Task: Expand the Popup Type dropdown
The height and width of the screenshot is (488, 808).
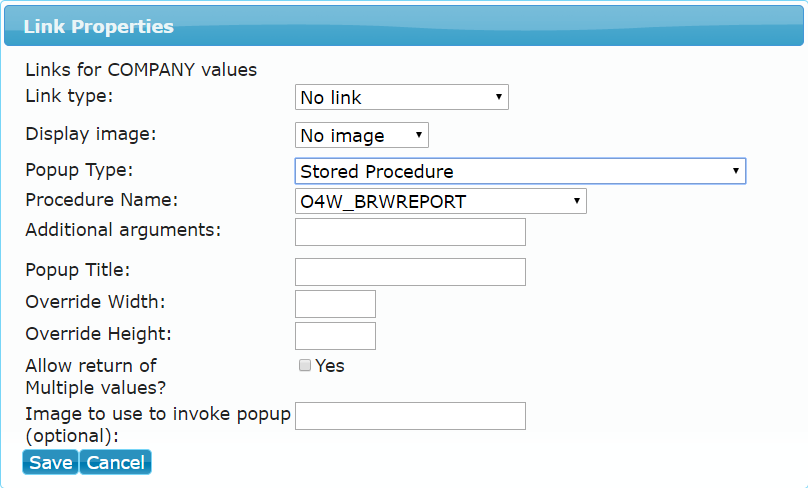Action: tap(520, 171)
